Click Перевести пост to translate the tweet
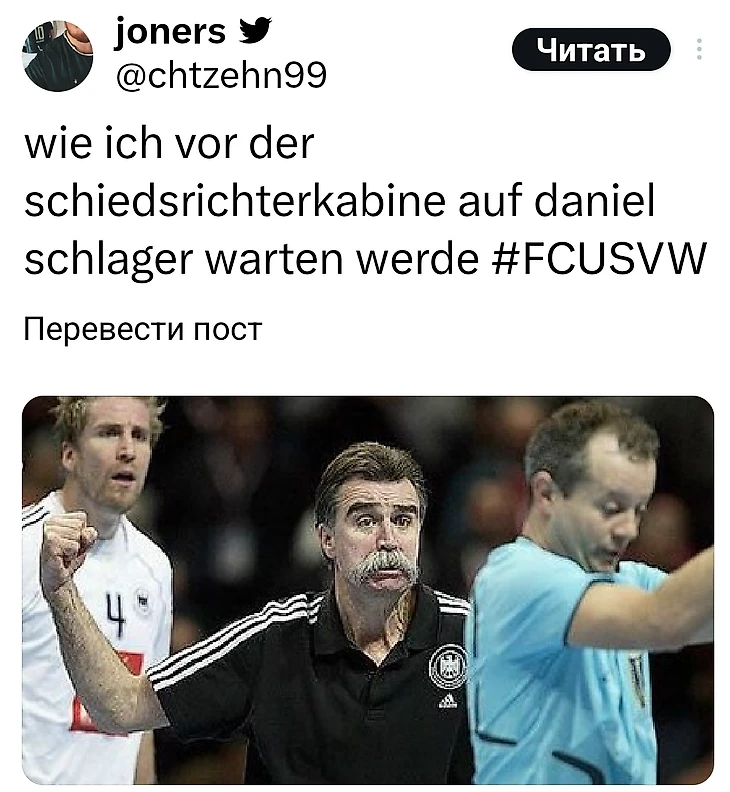Screen dimensions: 730x792 coord(143,329)
